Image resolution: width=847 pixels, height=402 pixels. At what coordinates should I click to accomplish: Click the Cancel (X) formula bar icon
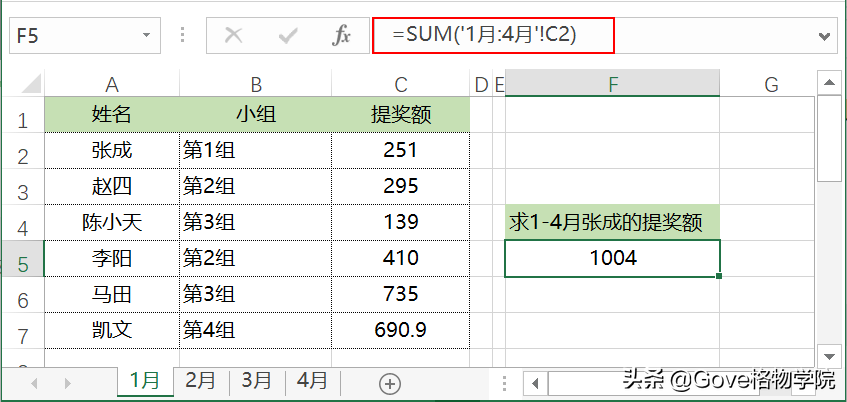233,36
